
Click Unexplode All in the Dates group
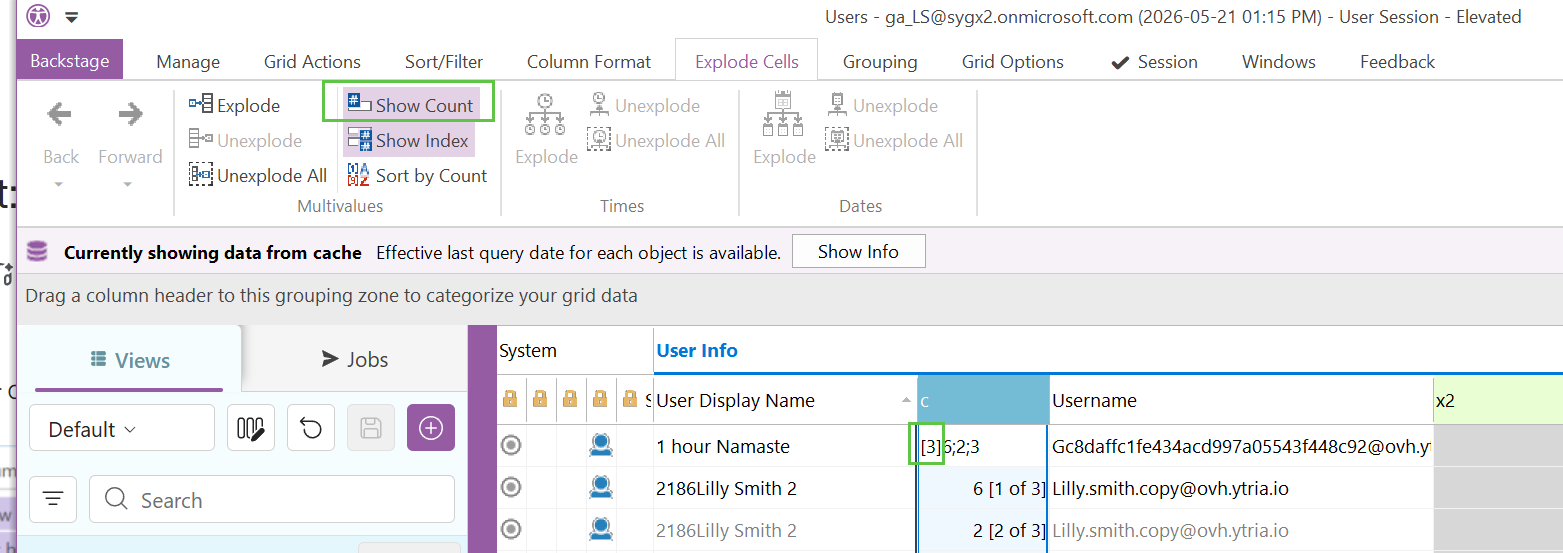[895, 140]
